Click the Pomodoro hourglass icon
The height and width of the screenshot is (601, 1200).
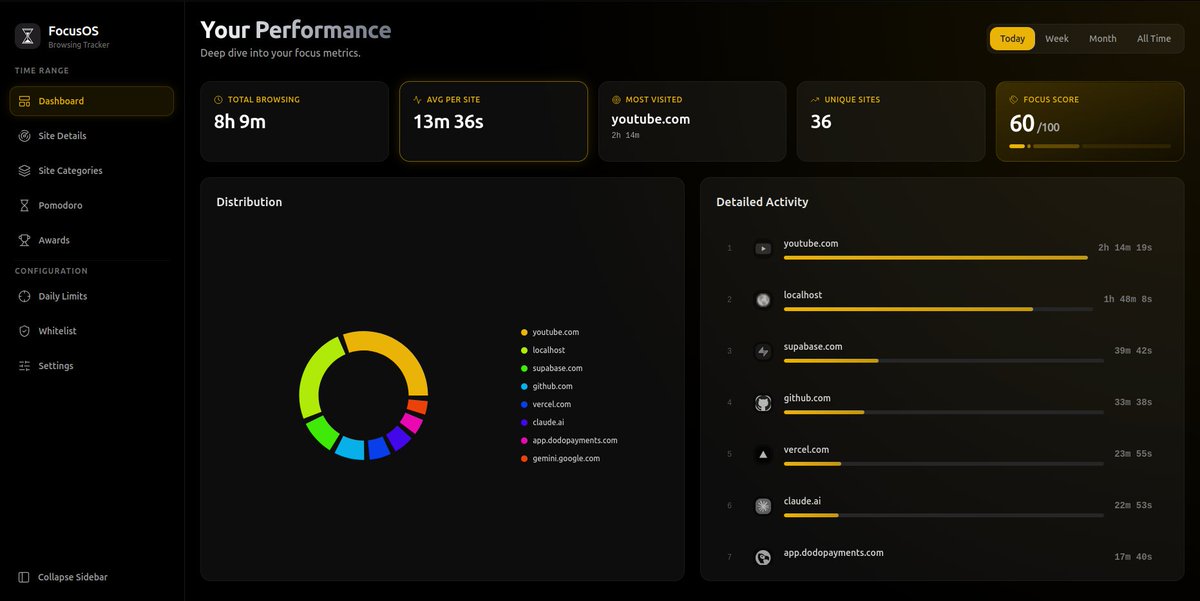(x=24, y=205)
